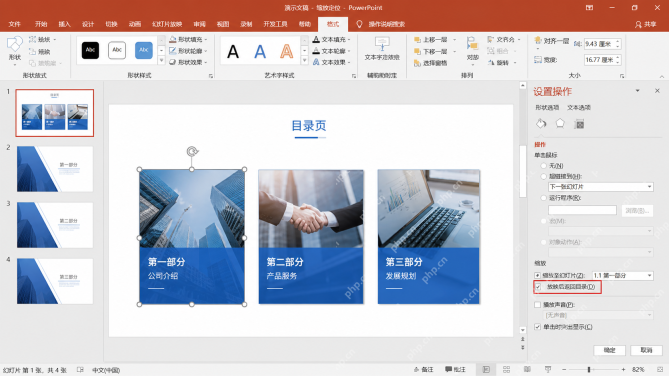Screen dimensions: 669x376
Task: Open the 下一张幻灯片 hyperlink dropdown
Action: click(600, 187)
